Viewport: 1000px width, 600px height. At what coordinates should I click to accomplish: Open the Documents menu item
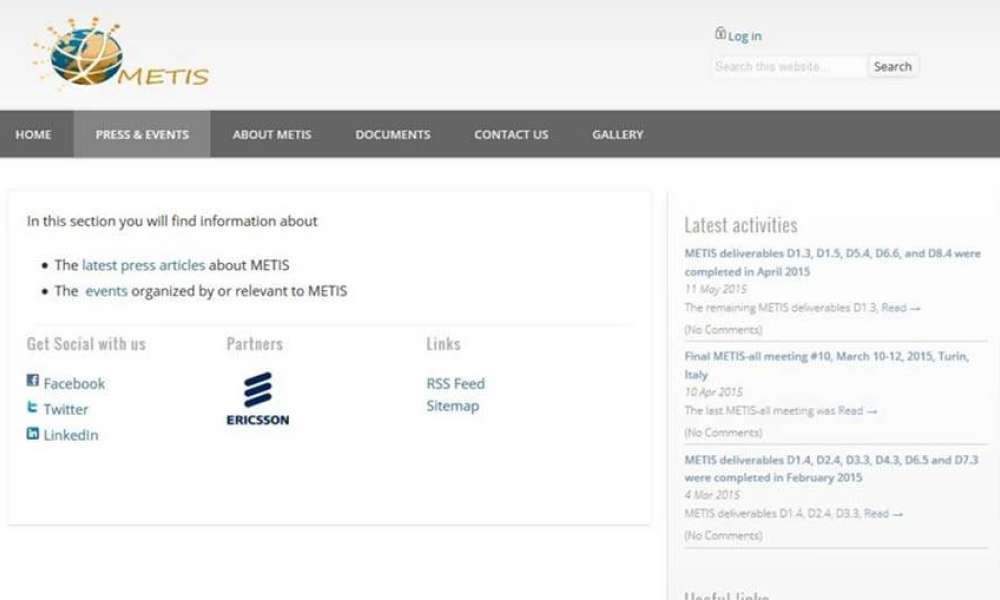click(x=393, y=134)
